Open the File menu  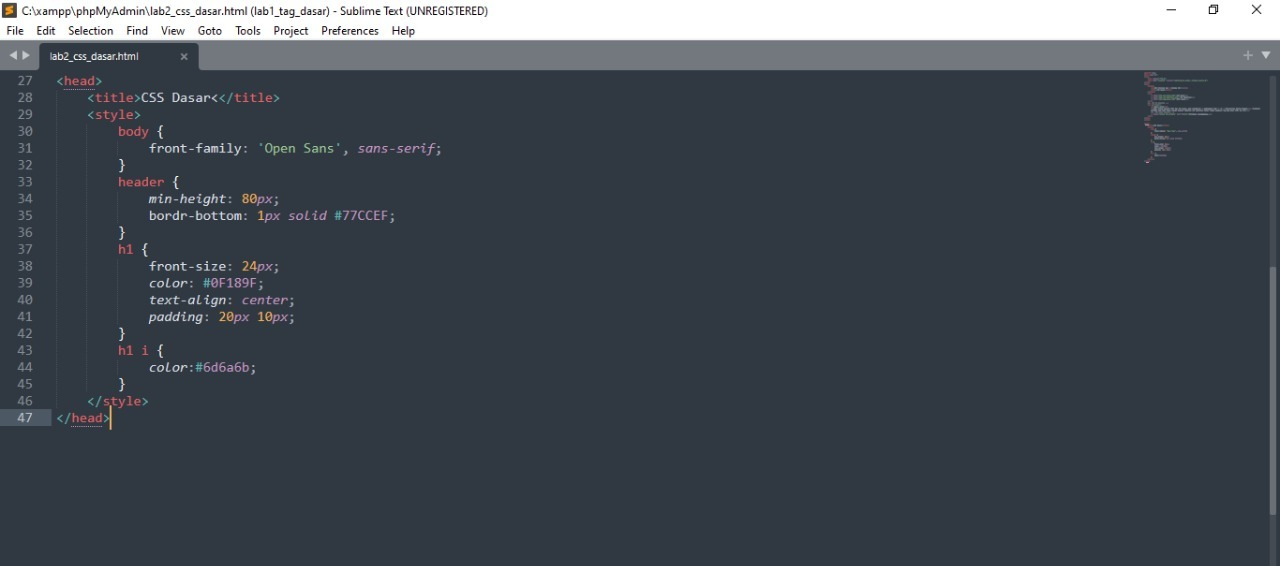pos(15,31)
